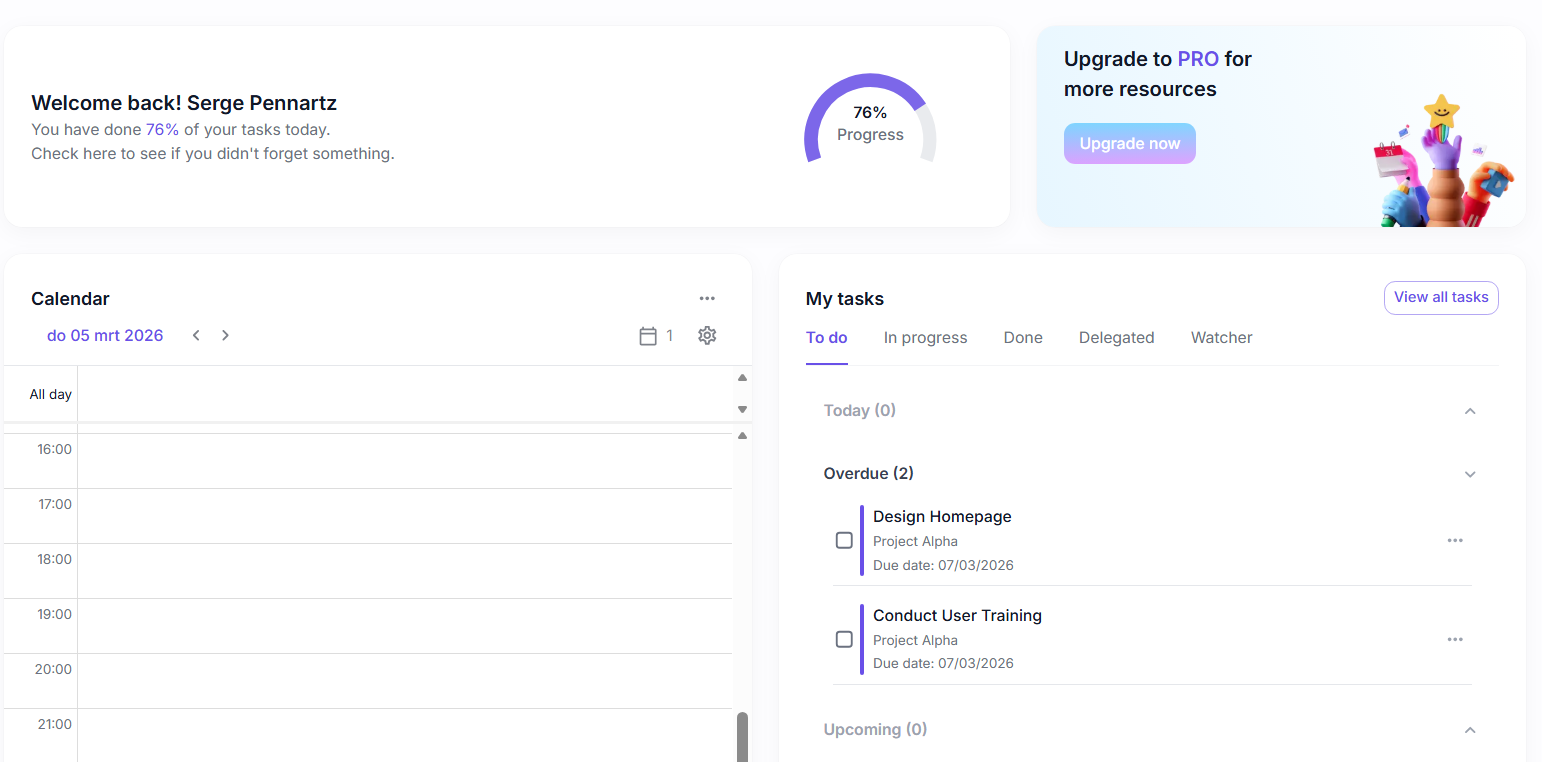Open the Design Homepage task title
This screenshot has height=762, width=1542.
coord(942,516)
